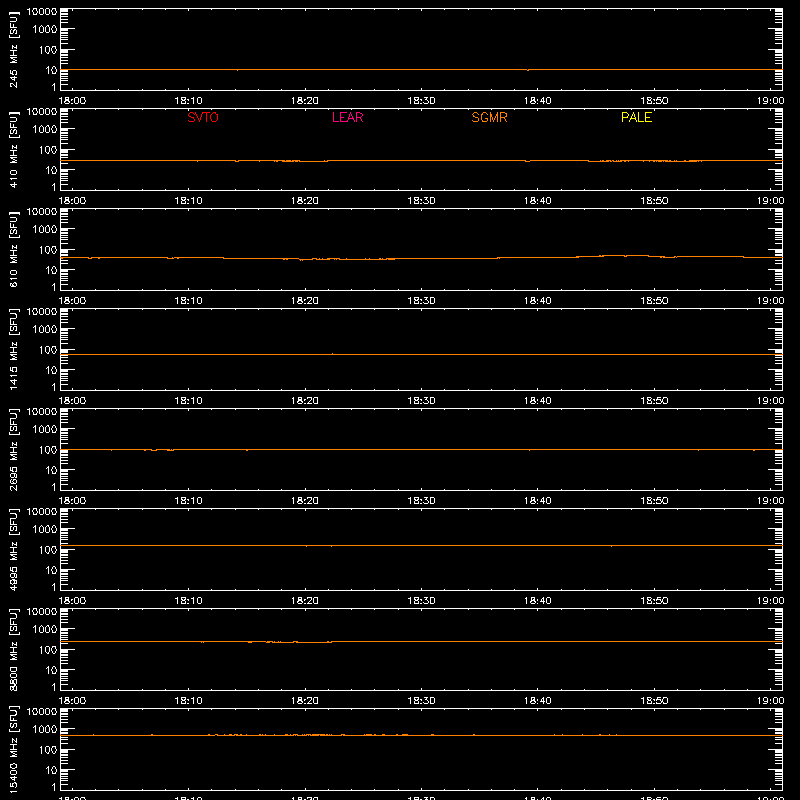Select the 410 MHz [SFU] axis title
The image size is (800, 800).
click(13, 149)
